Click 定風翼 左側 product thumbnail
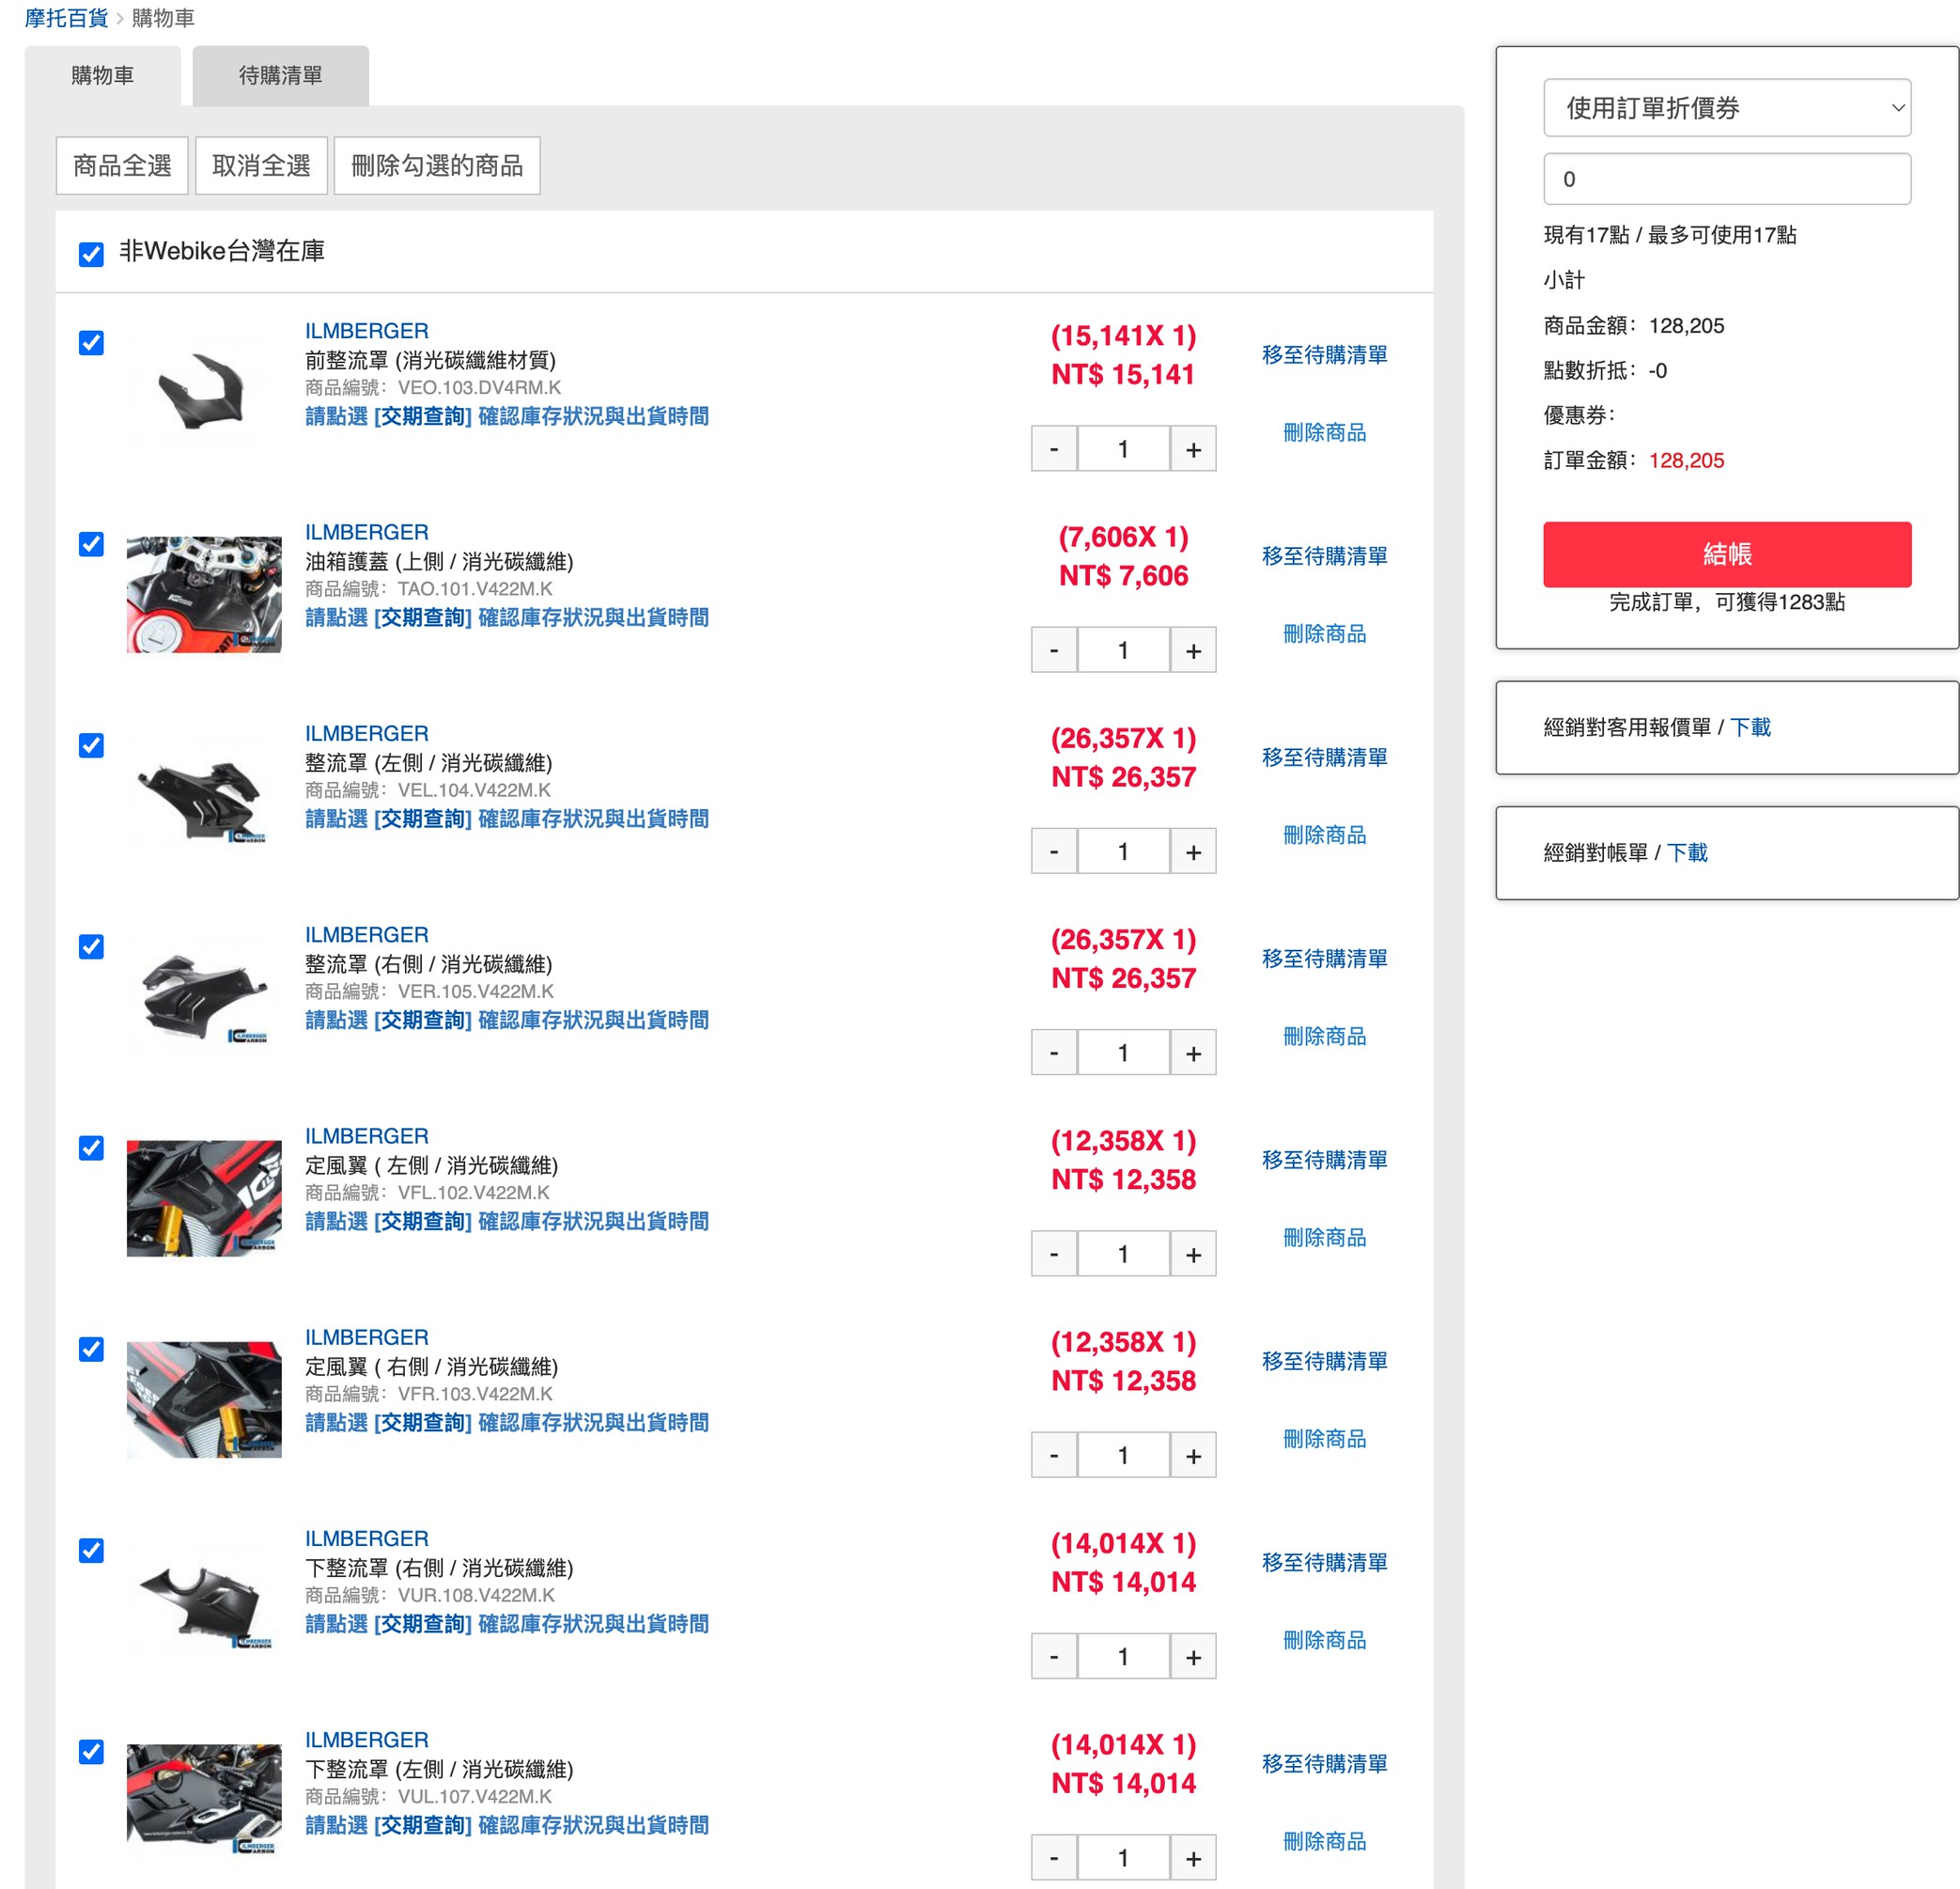 (204, 1197)
